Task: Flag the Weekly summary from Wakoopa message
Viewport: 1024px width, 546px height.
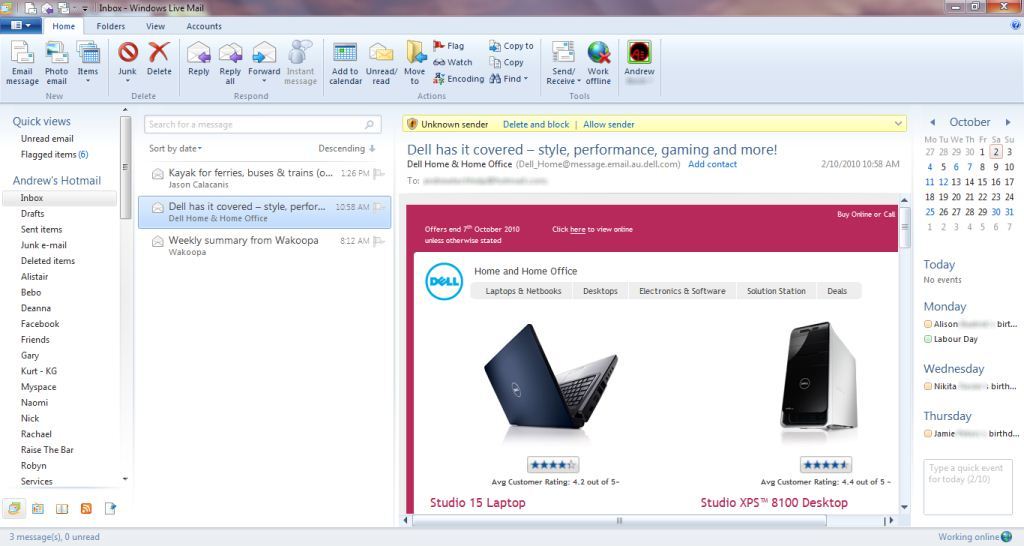Action: (x=379, y=241)
